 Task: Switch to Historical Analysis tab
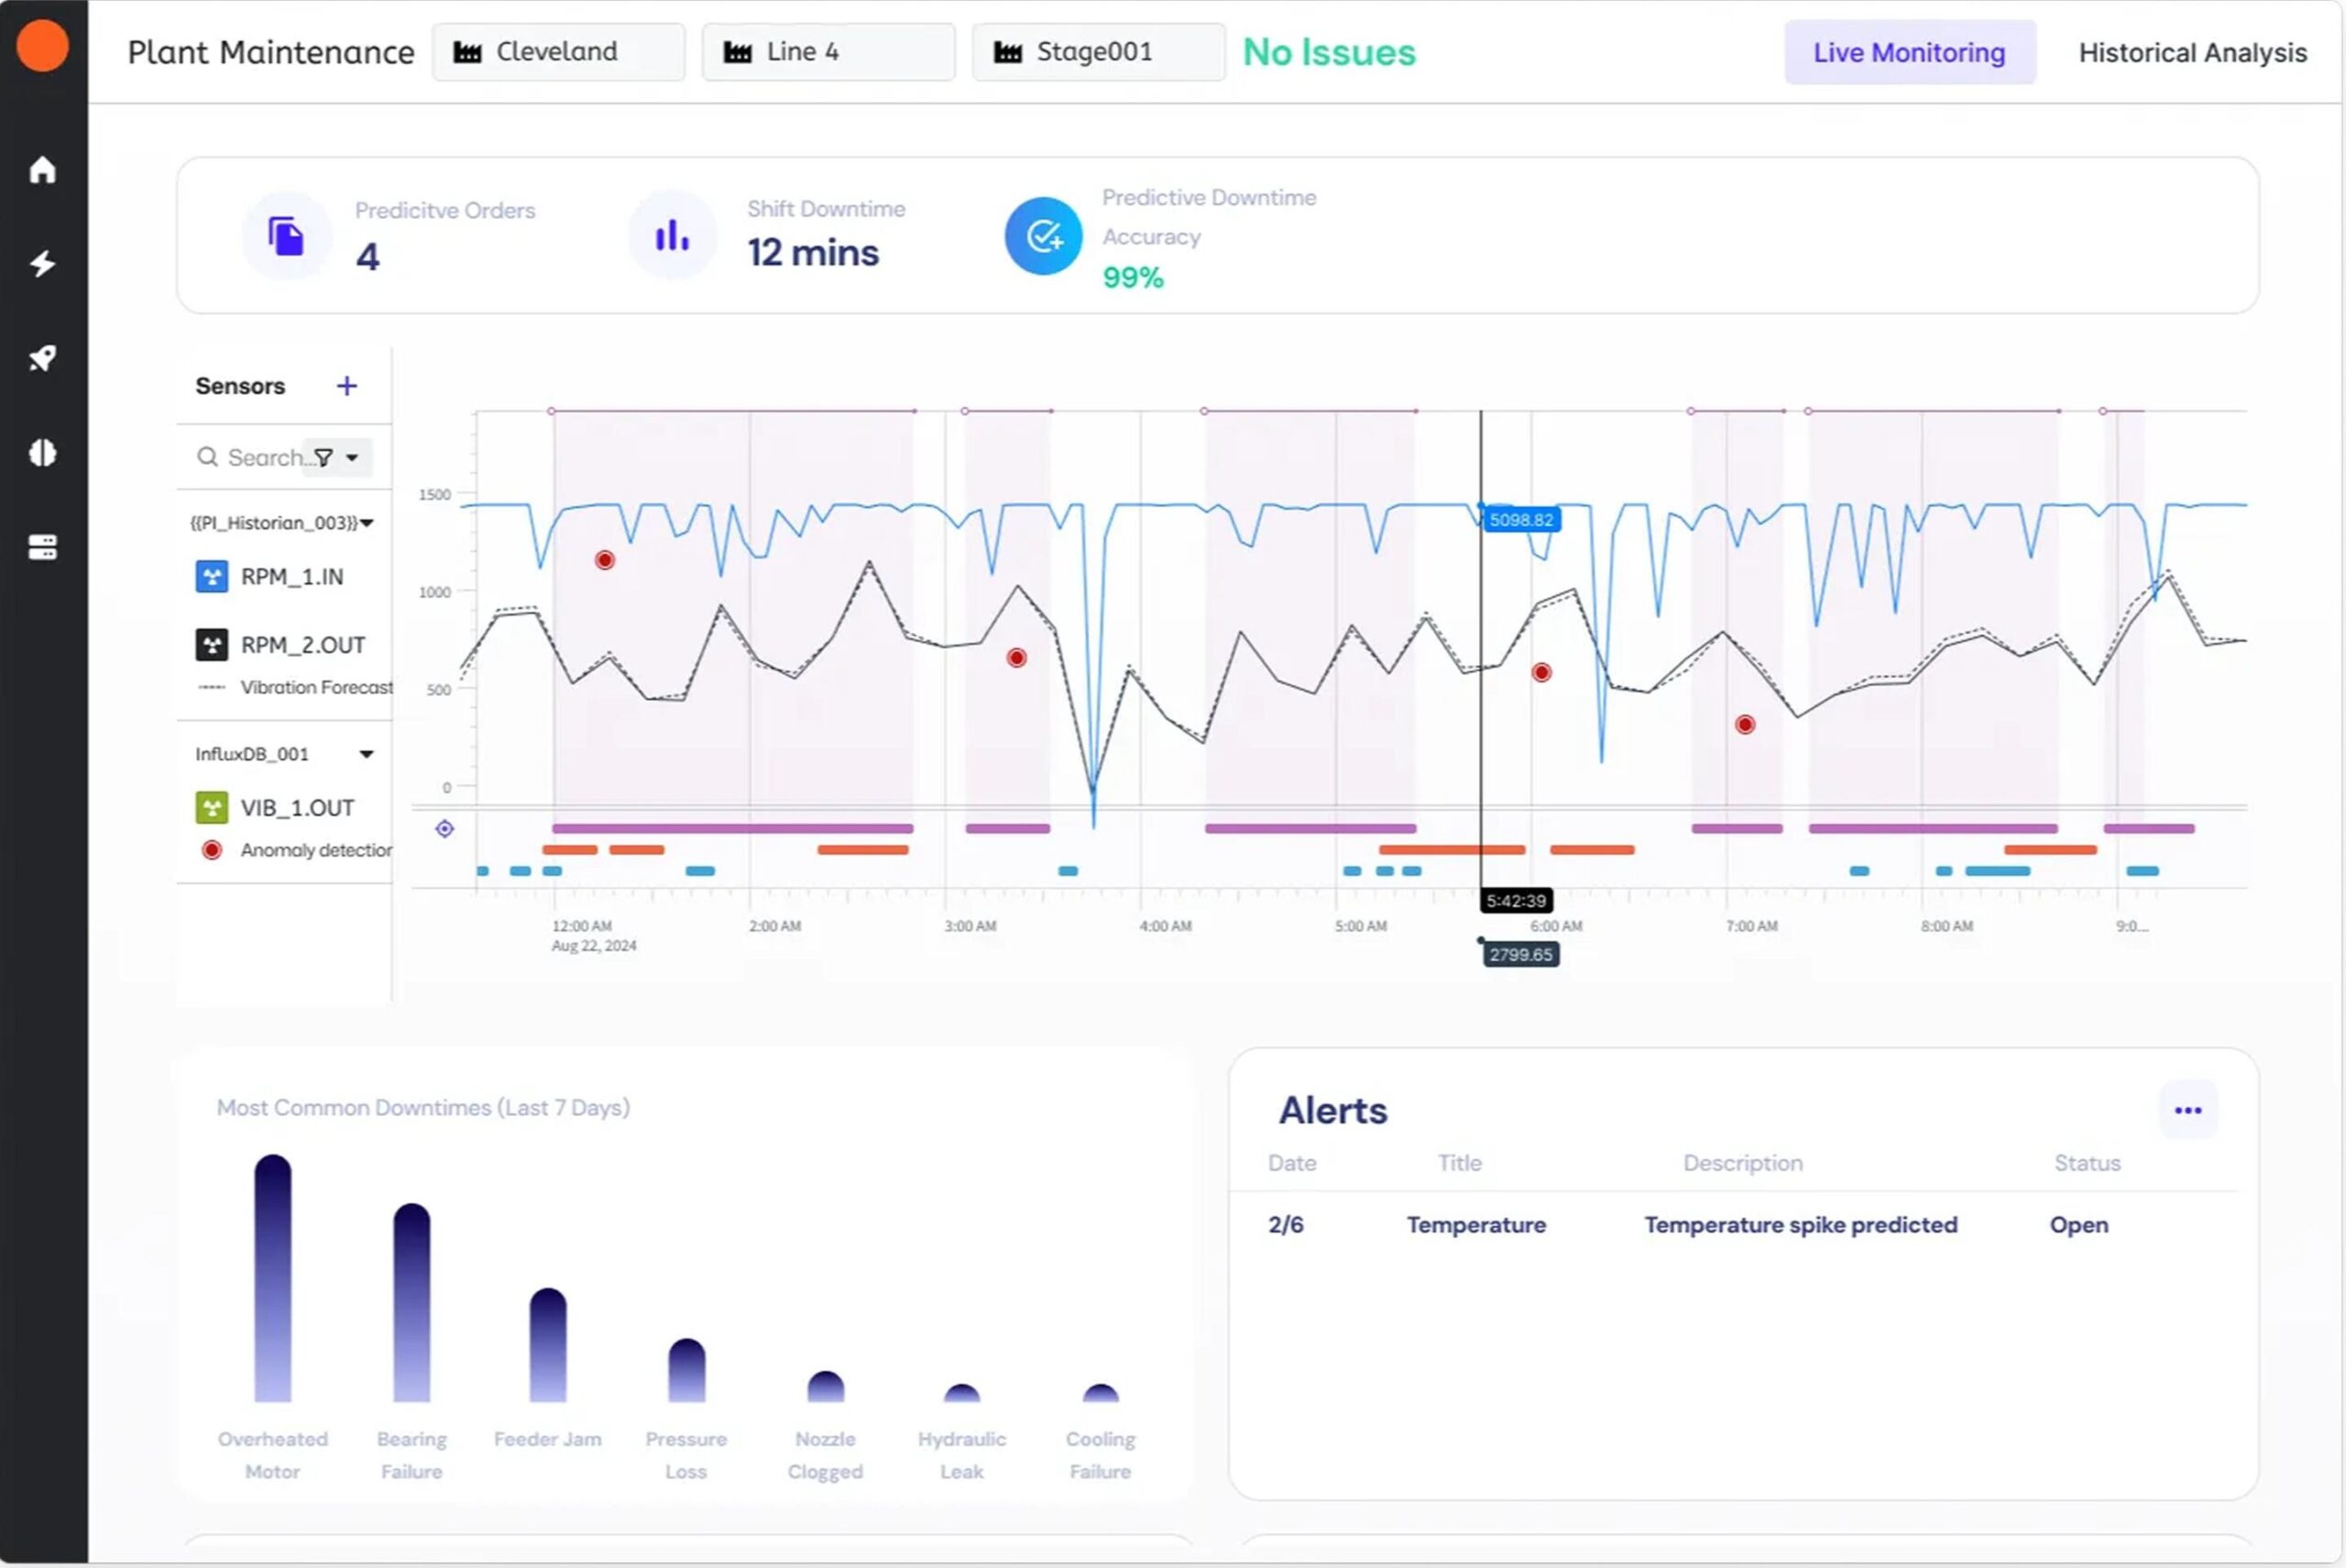(x=2193, y=52)
